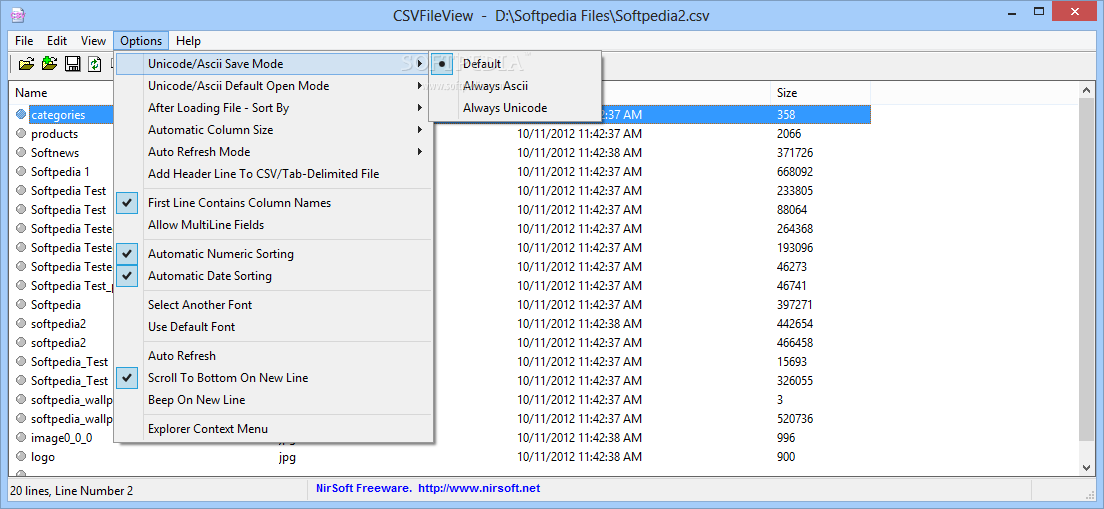Close the Options menu from menu bar
This screenshot has height=509, width=1104.
141,41
